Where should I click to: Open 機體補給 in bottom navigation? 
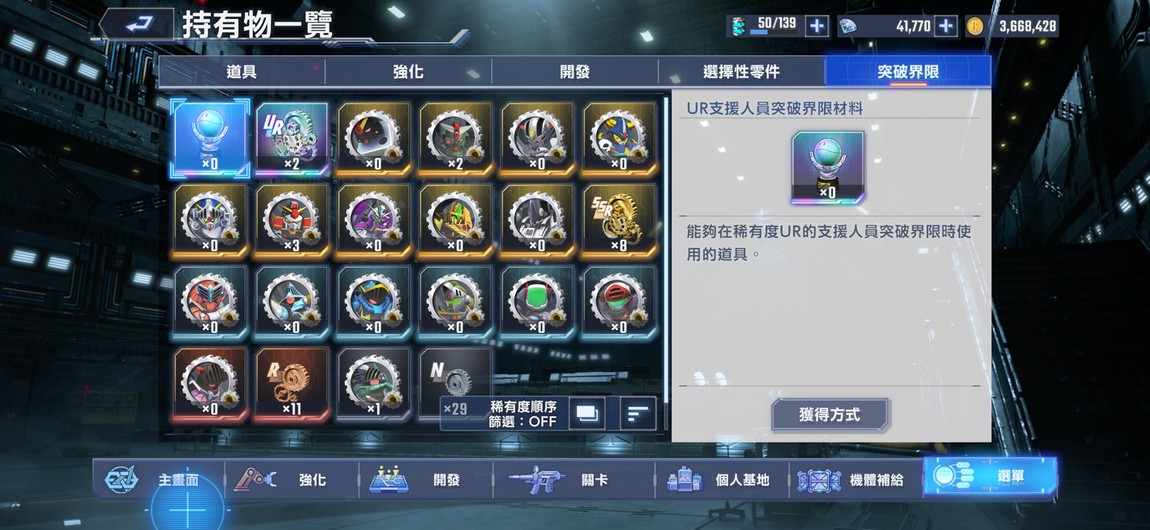[x=856, y=480]
